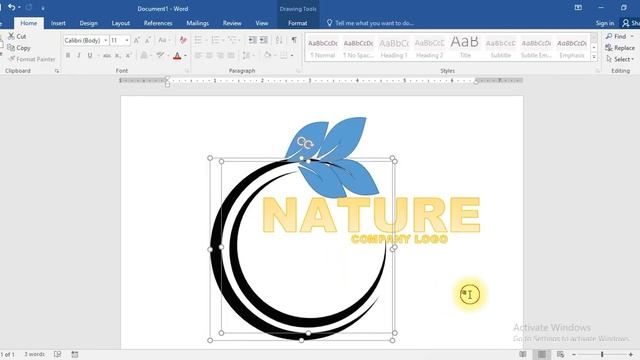This screenshot has width=640, height=360.
Task: Increase paragraph indent
Action: tap(264, 40)
